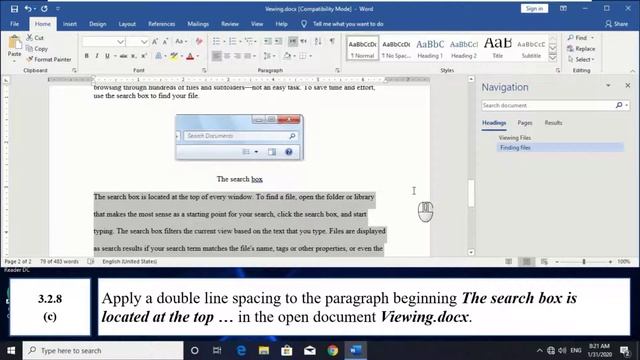Click the magnifier in Navigation search box

[x=619, y=105]
